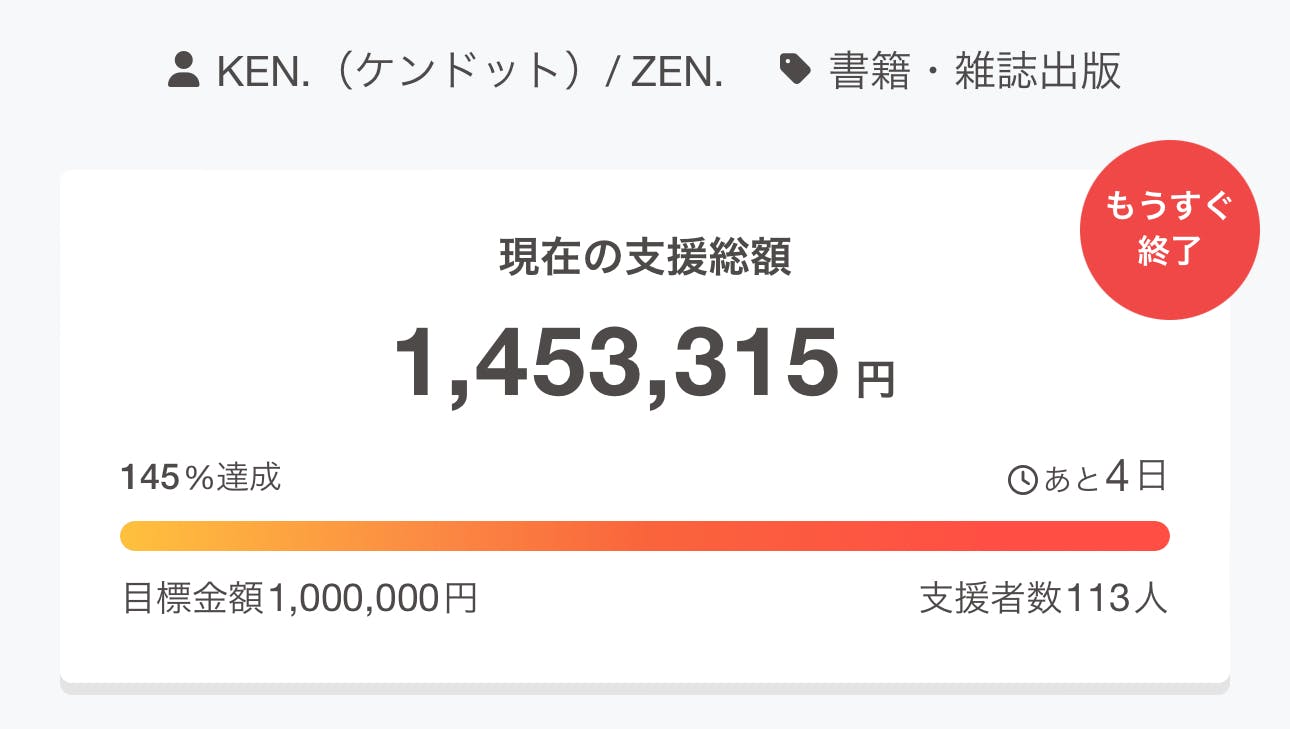
Task: Click the person icon beside KEN.
Action: tap(184, 71)
